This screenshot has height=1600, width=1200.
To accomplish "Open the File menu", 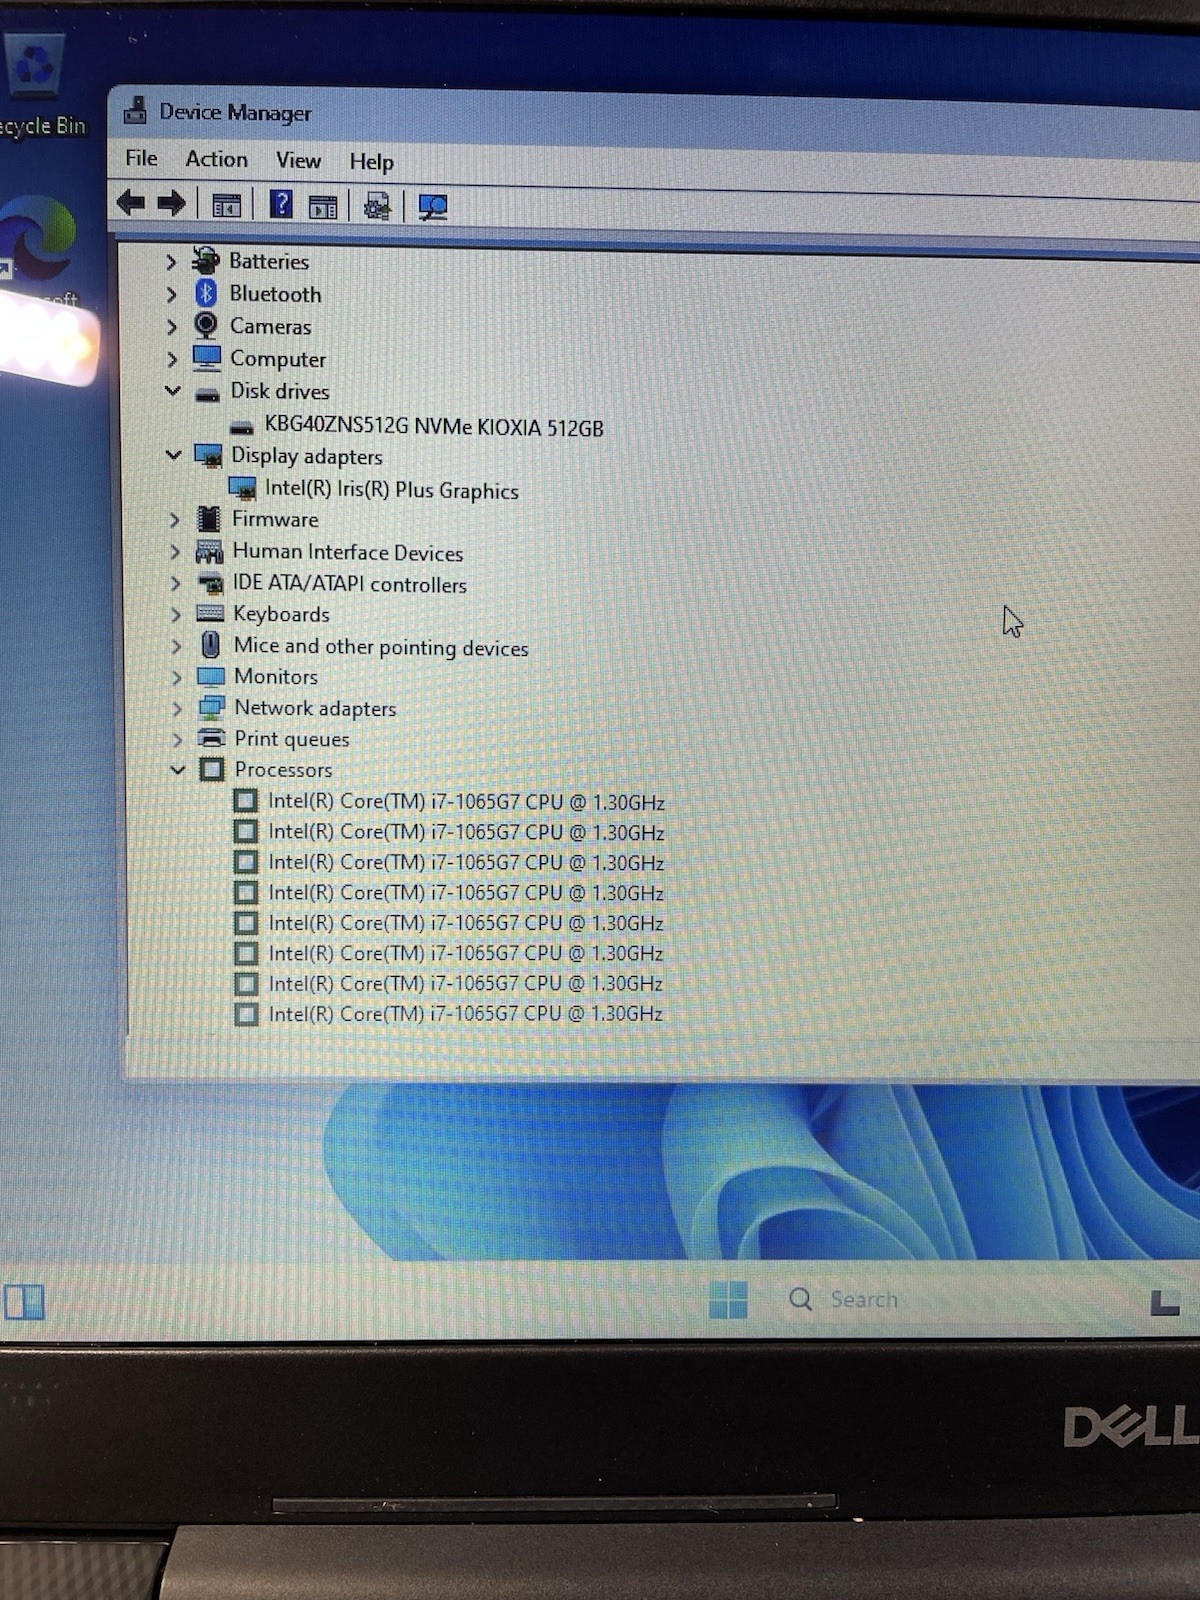I will 141,158.
